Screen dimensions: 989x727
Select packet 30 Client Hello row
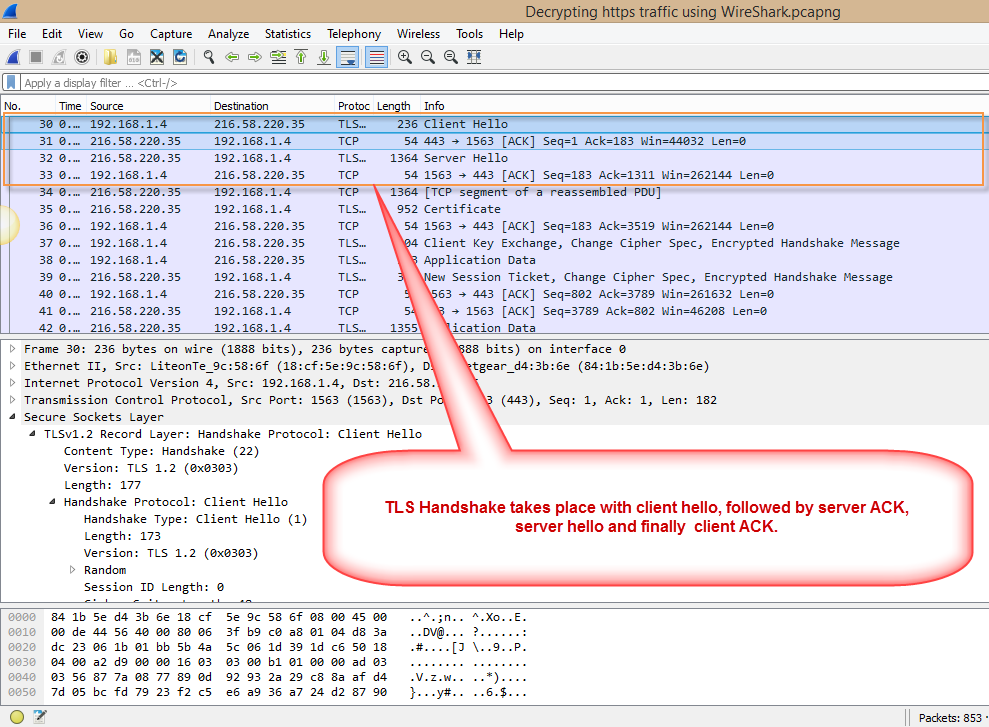tap(494, 124)
